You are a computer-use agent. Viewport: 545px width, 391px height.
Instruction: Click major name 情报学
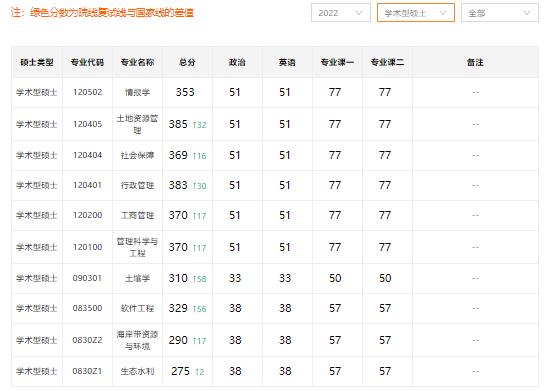point(137,92)
